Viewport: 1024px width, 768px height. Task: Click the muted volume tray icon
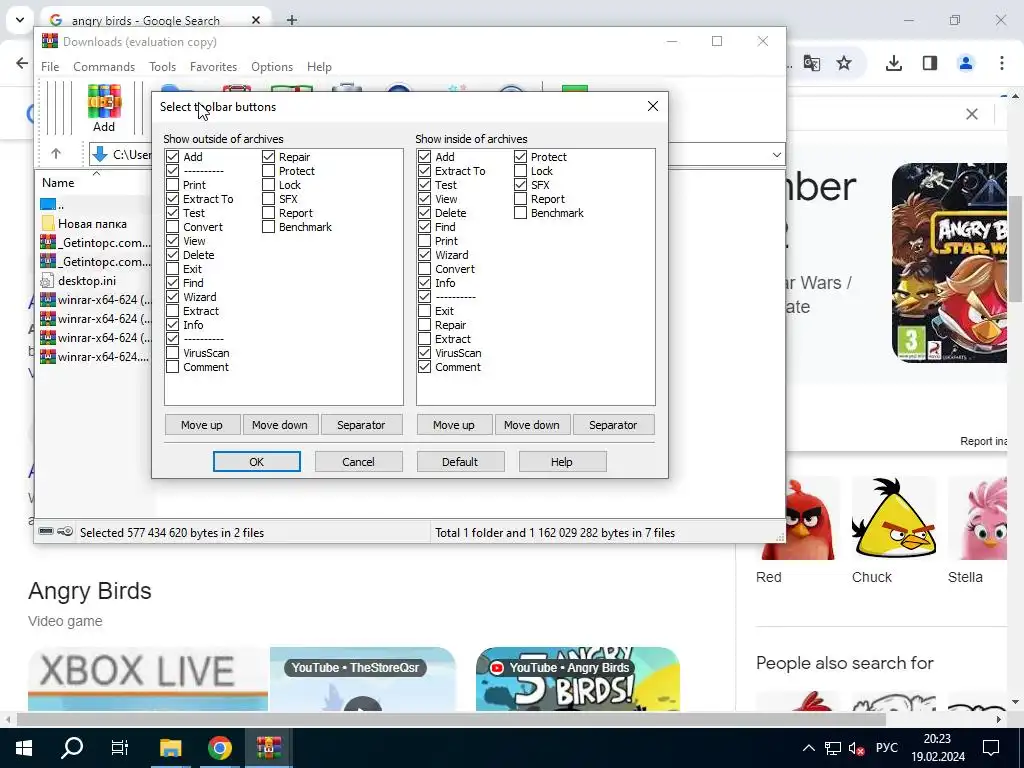coord(856,748)
